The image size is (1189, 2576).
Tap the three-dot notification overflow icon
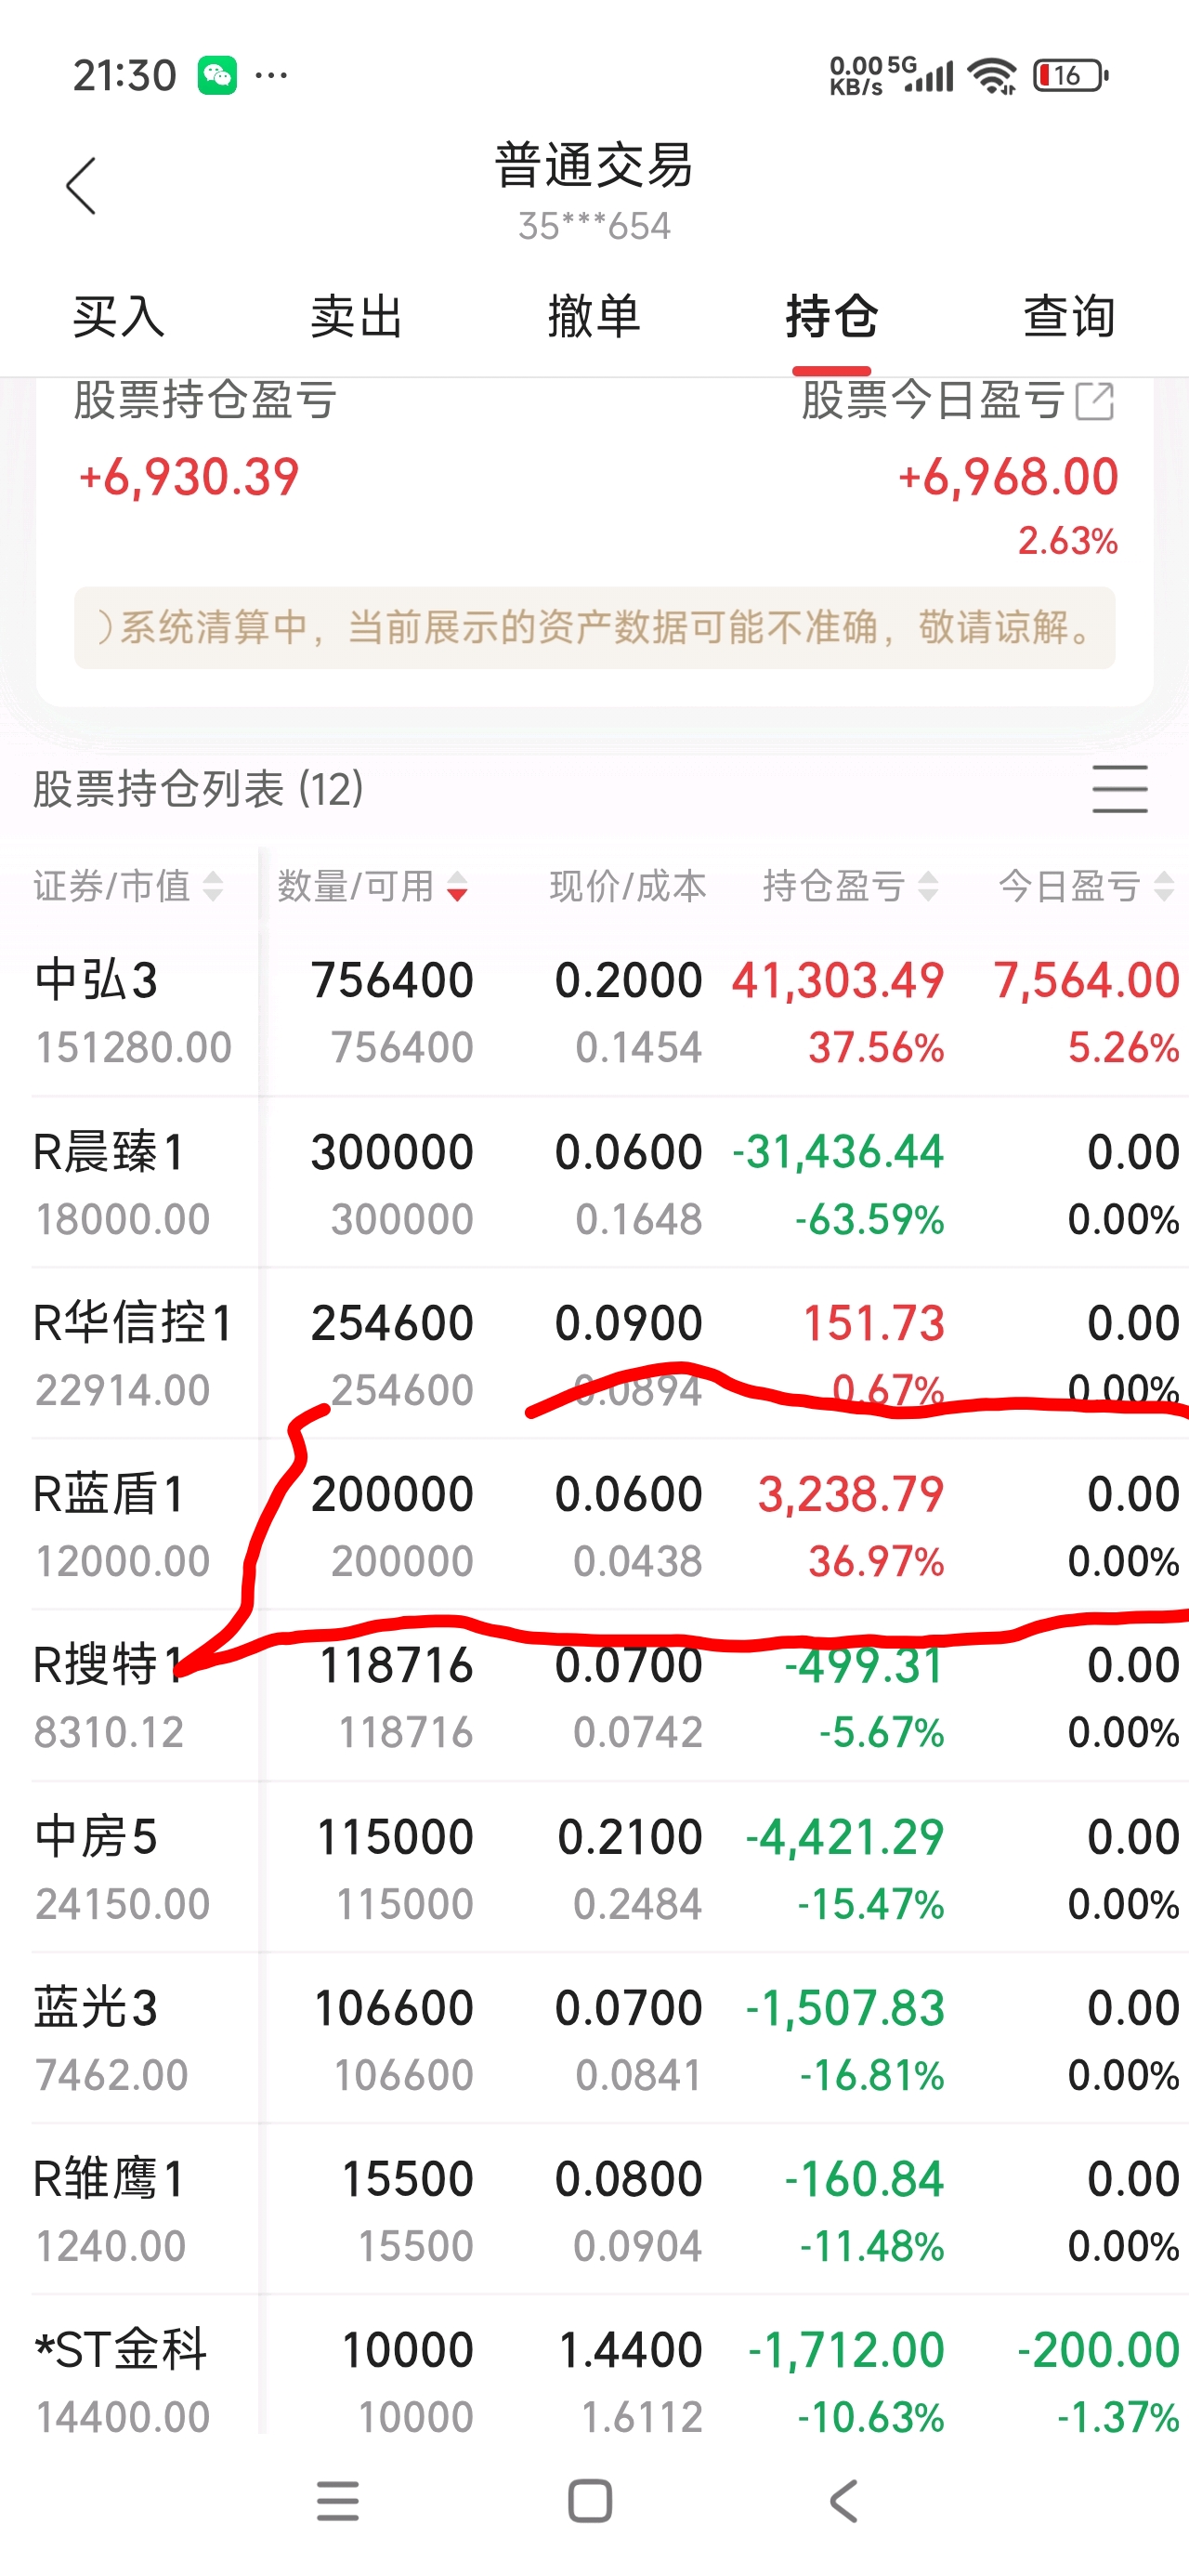pos(271,75)
